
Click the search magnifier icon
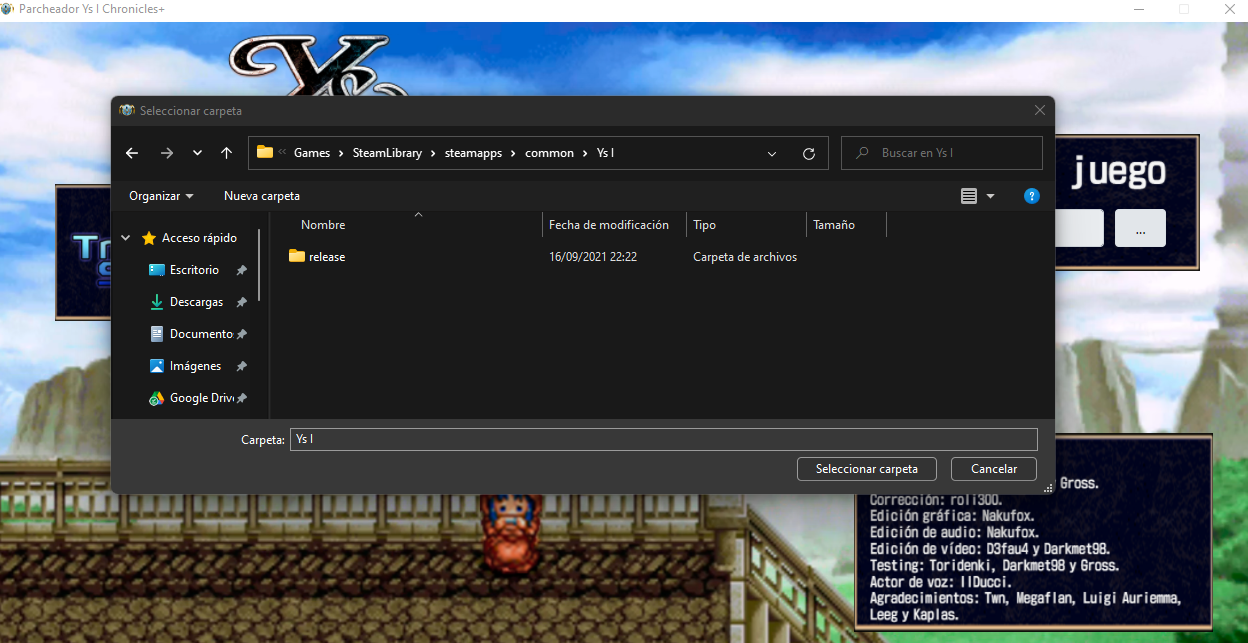click(x=862, y=153)
